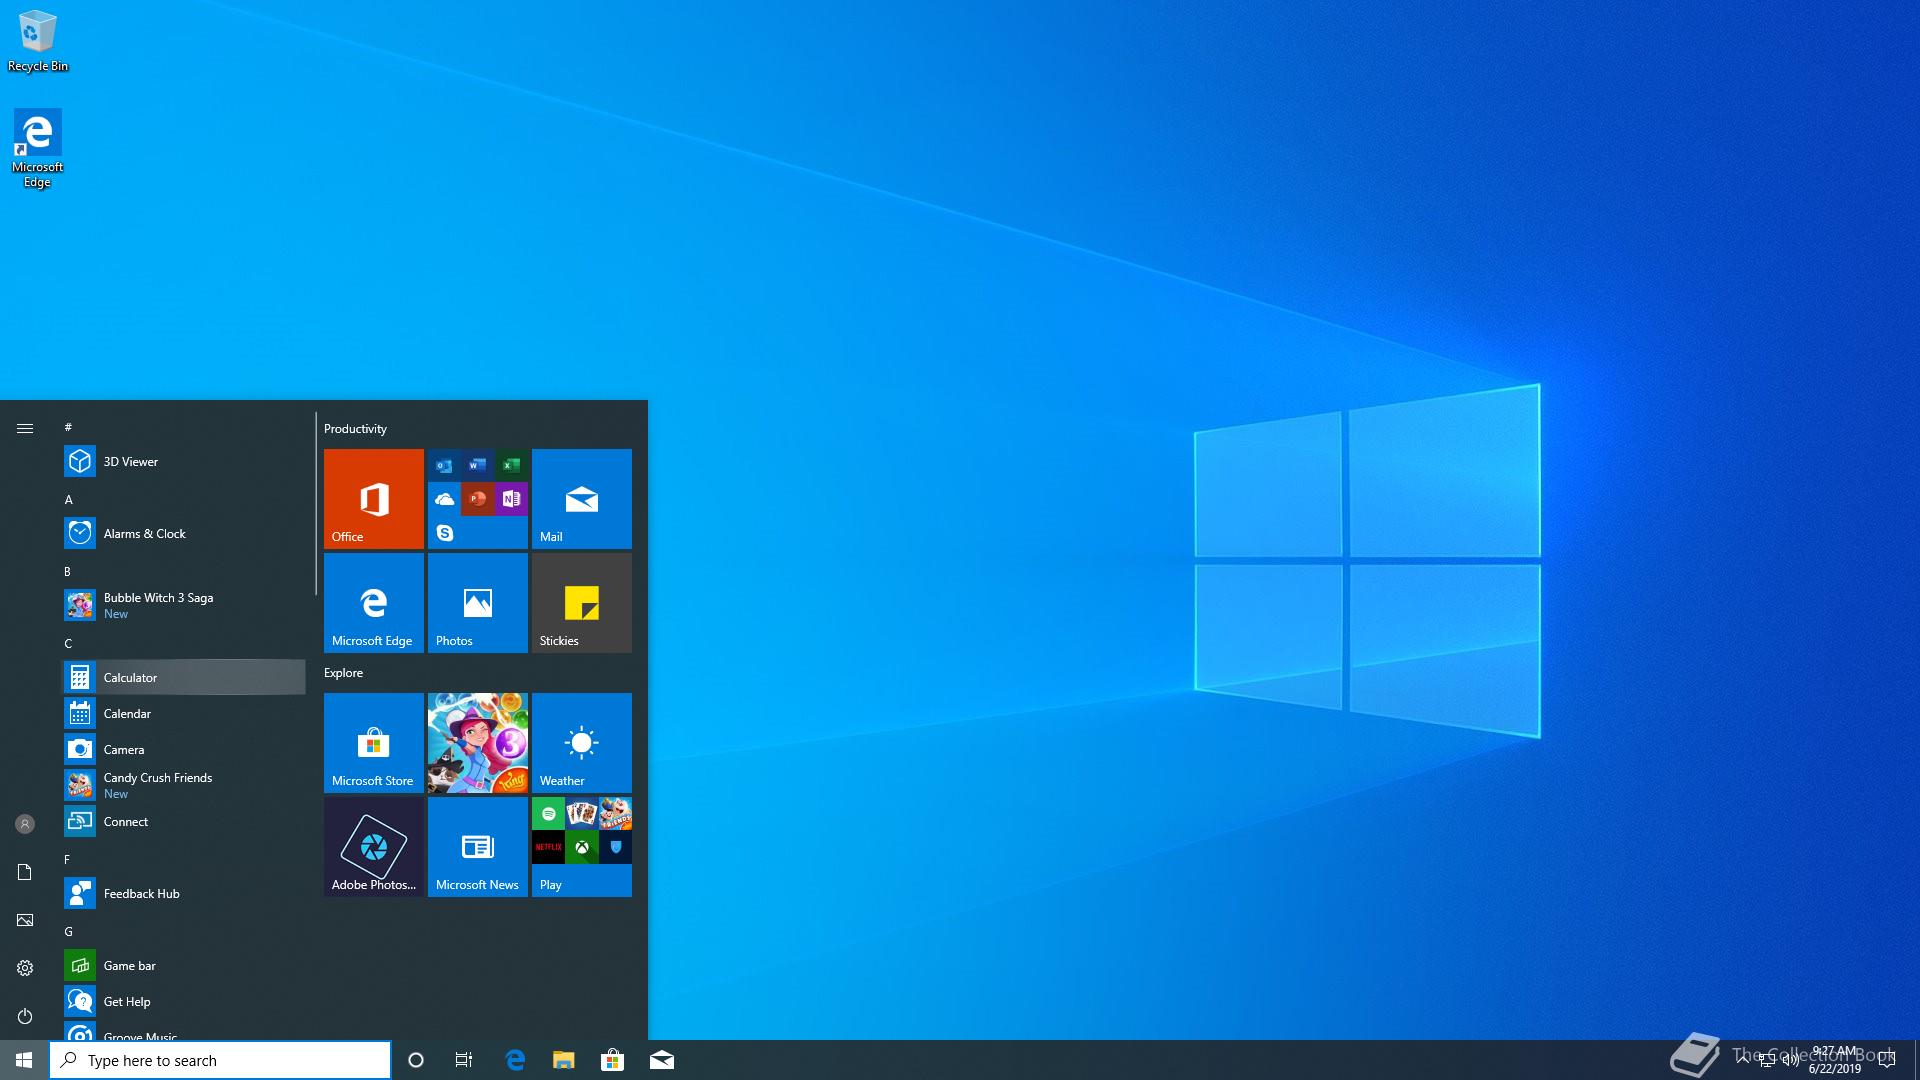Click the Office tile
1920x1080 pixels.
374,499
